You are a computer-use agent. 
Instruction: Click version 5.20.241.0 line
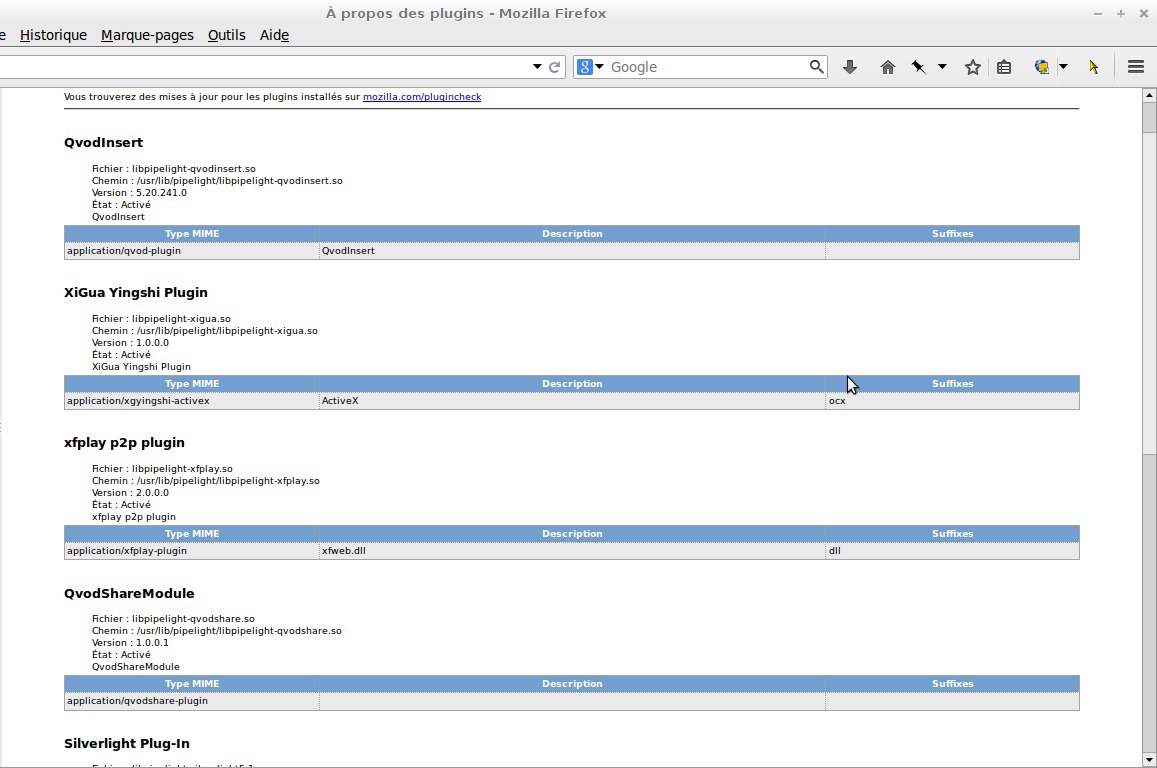(x=139, y=193)
